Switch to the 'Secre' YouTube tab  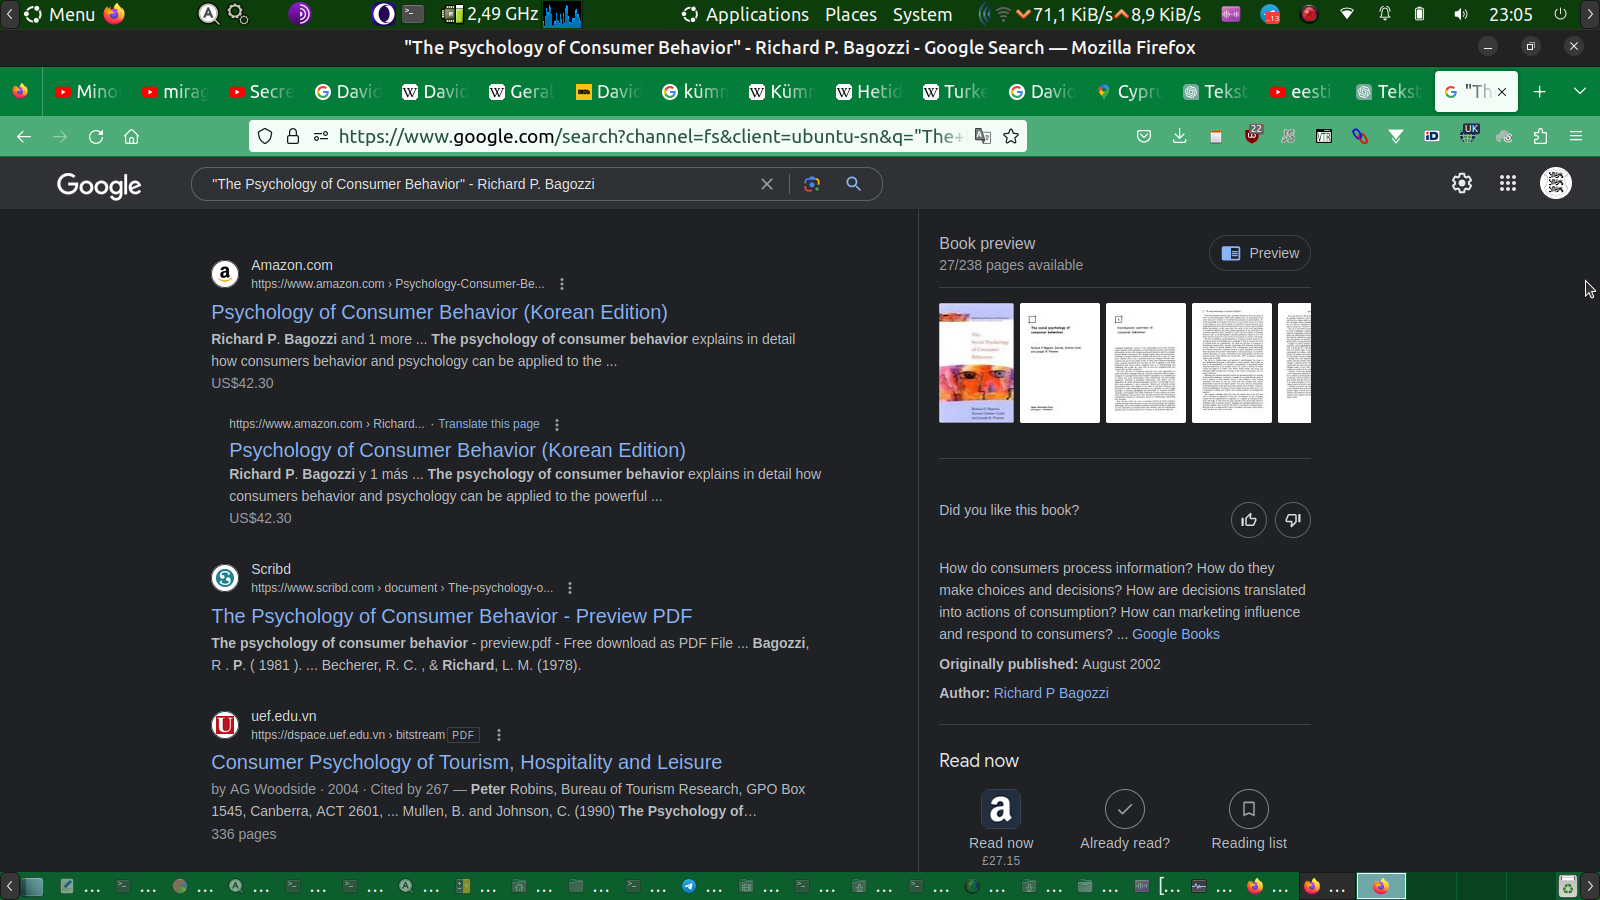point(261,91)
